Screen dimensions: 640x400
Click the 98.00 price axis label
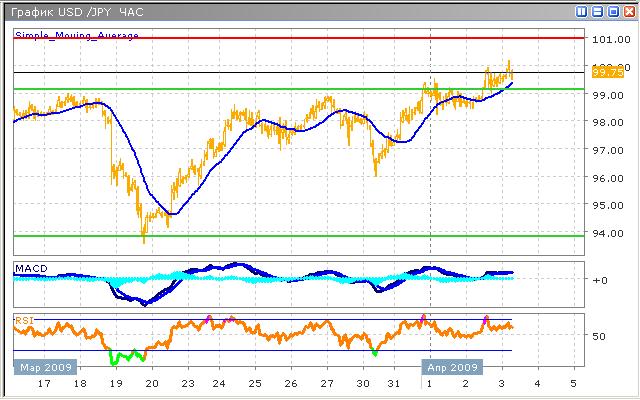coord(608,122)
